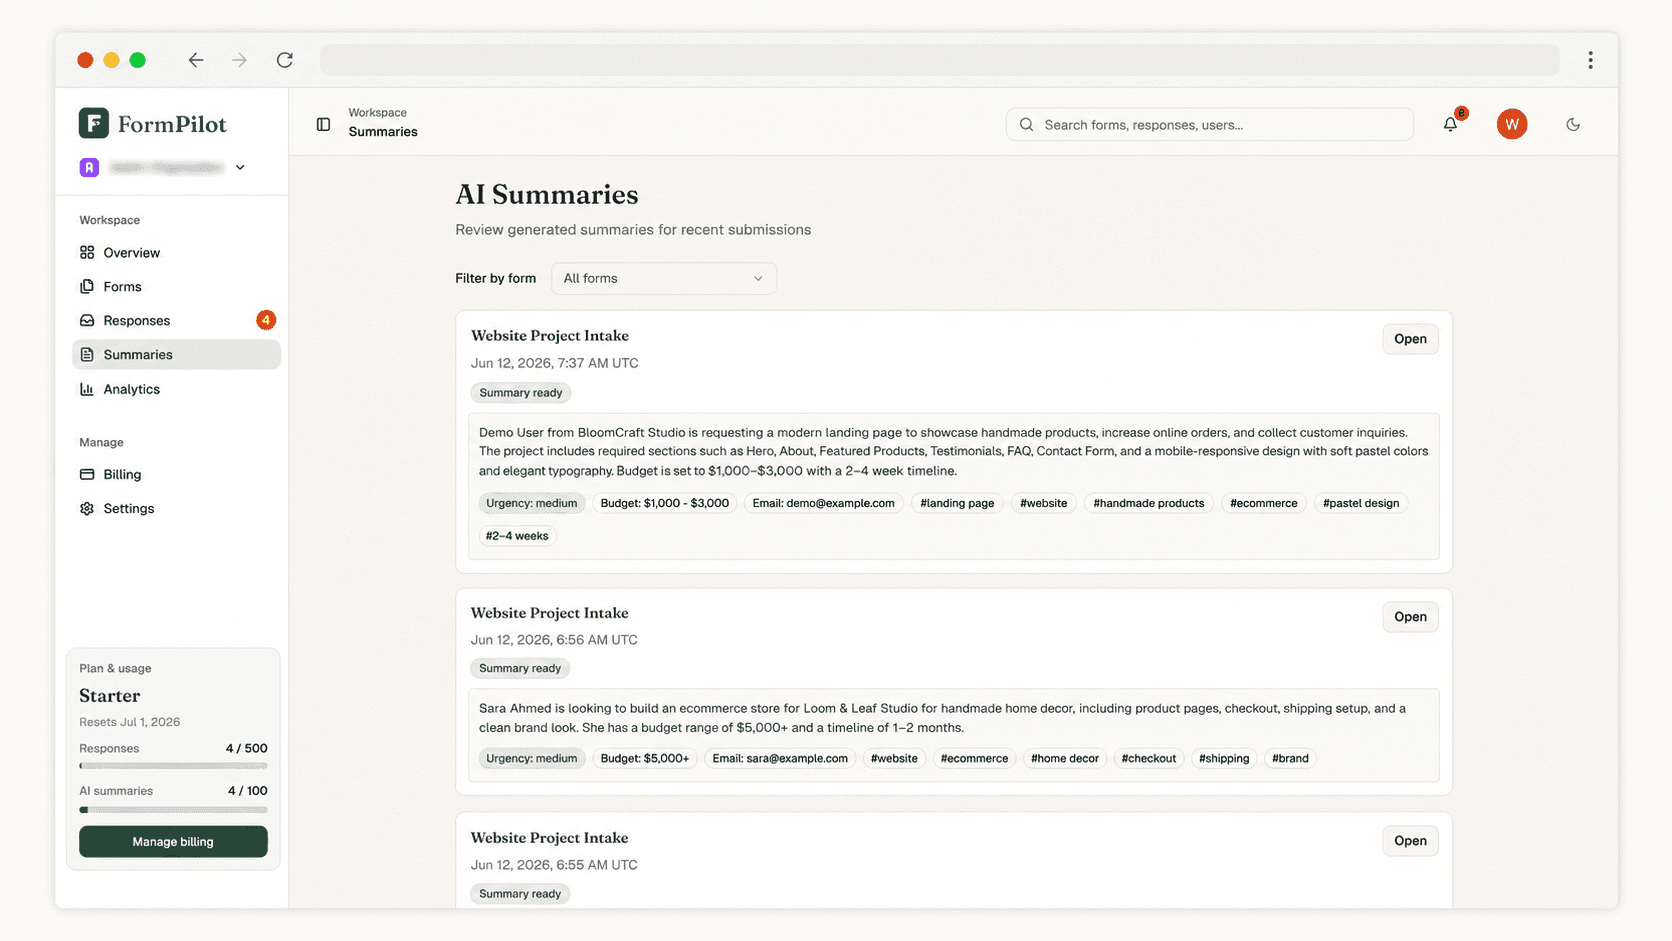Toggle the sidebar panel icon
Screen dimensions: 1672x941
point(323,124)
